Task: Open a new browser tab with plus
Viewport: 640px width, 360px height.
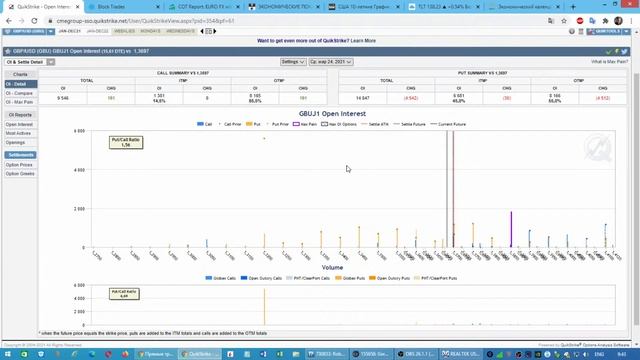Action: coord(573,7)
